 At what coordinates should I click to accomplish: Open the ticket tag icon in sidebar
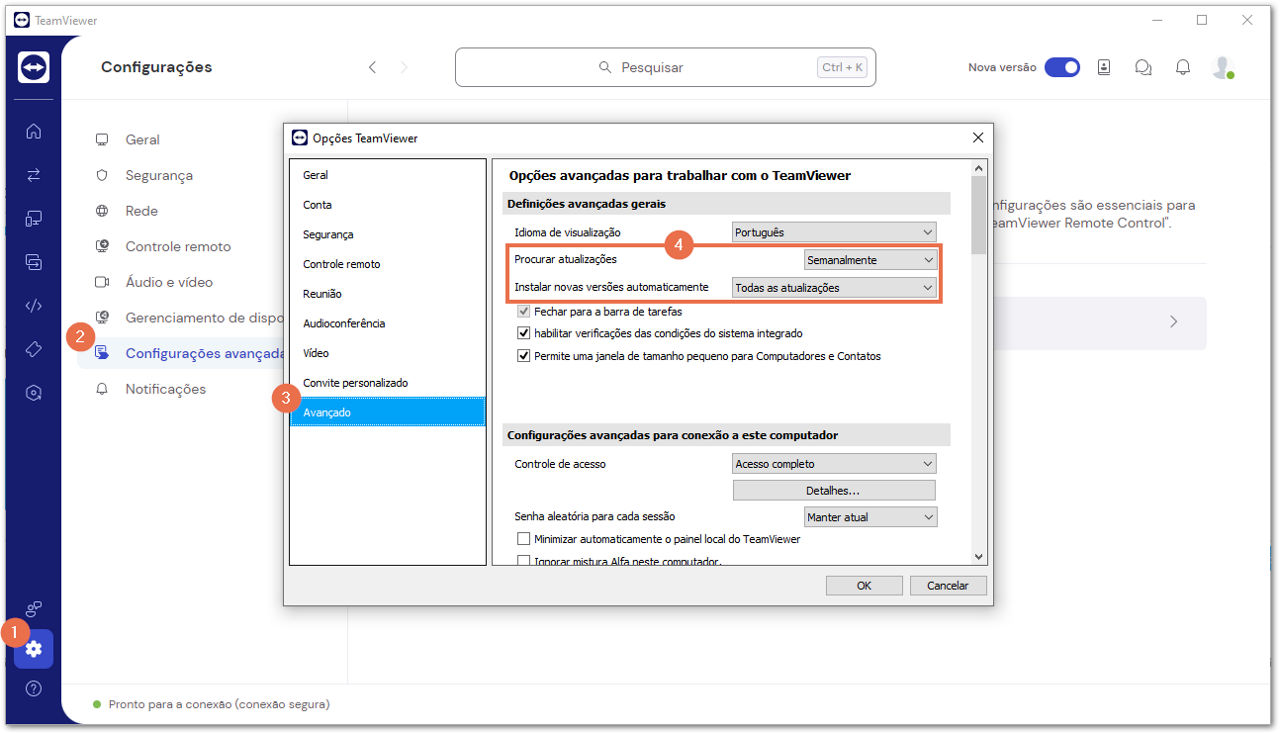(33, 349)
